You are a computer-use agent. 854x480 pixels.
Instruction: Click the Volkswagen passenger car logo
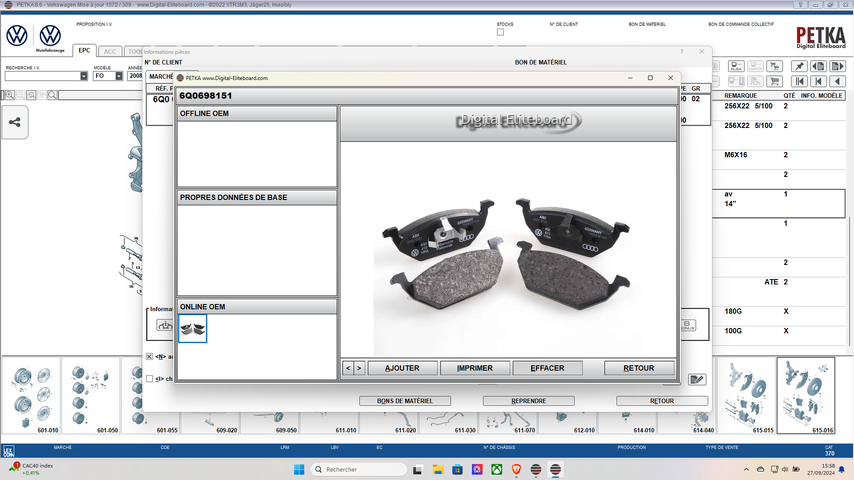(17, 35)
